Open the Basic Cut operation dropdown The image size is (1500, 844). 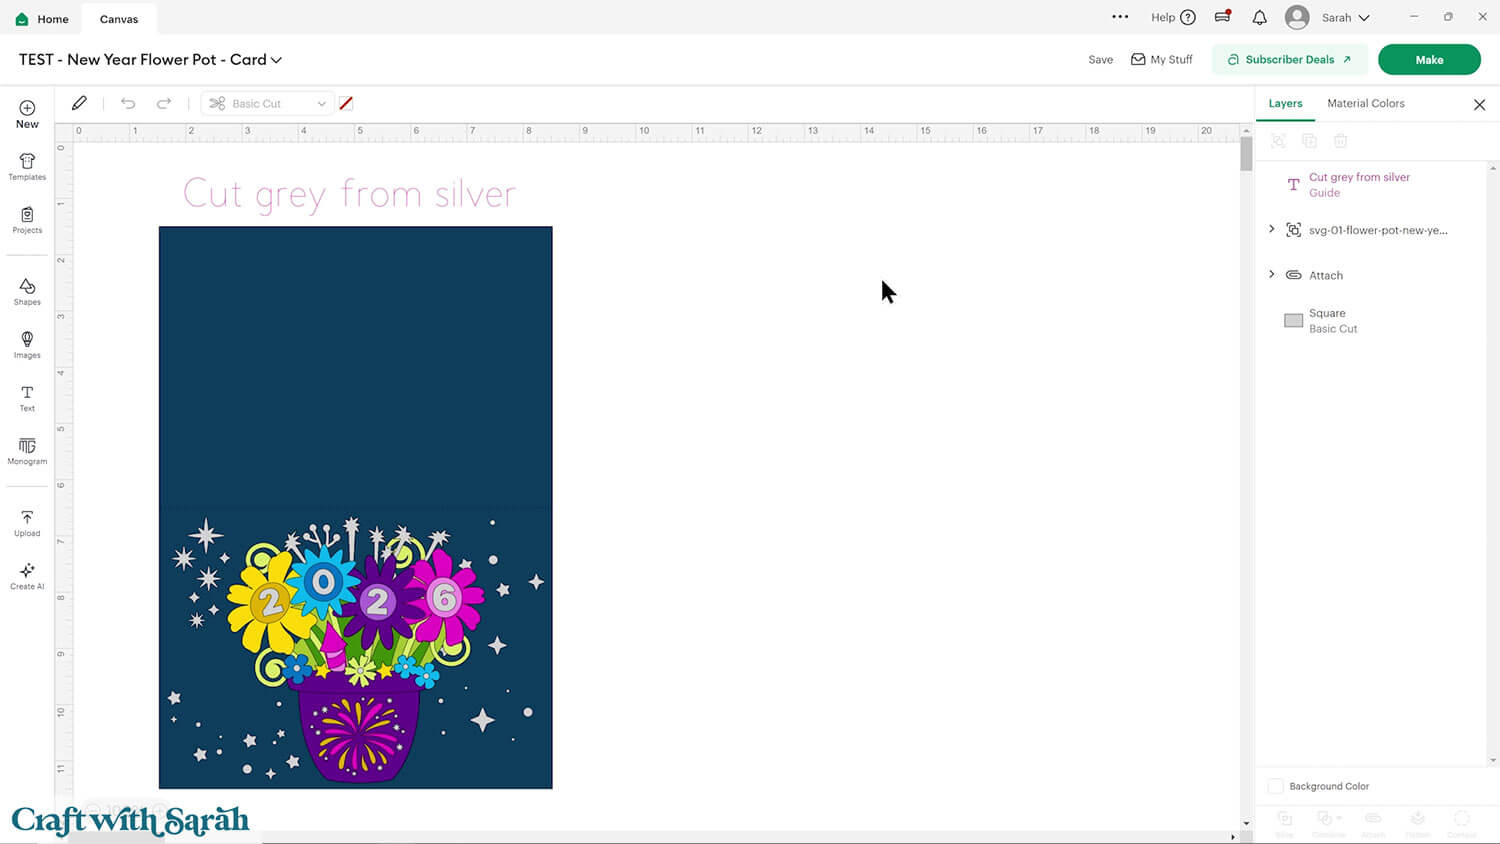(x=267, y=103)
